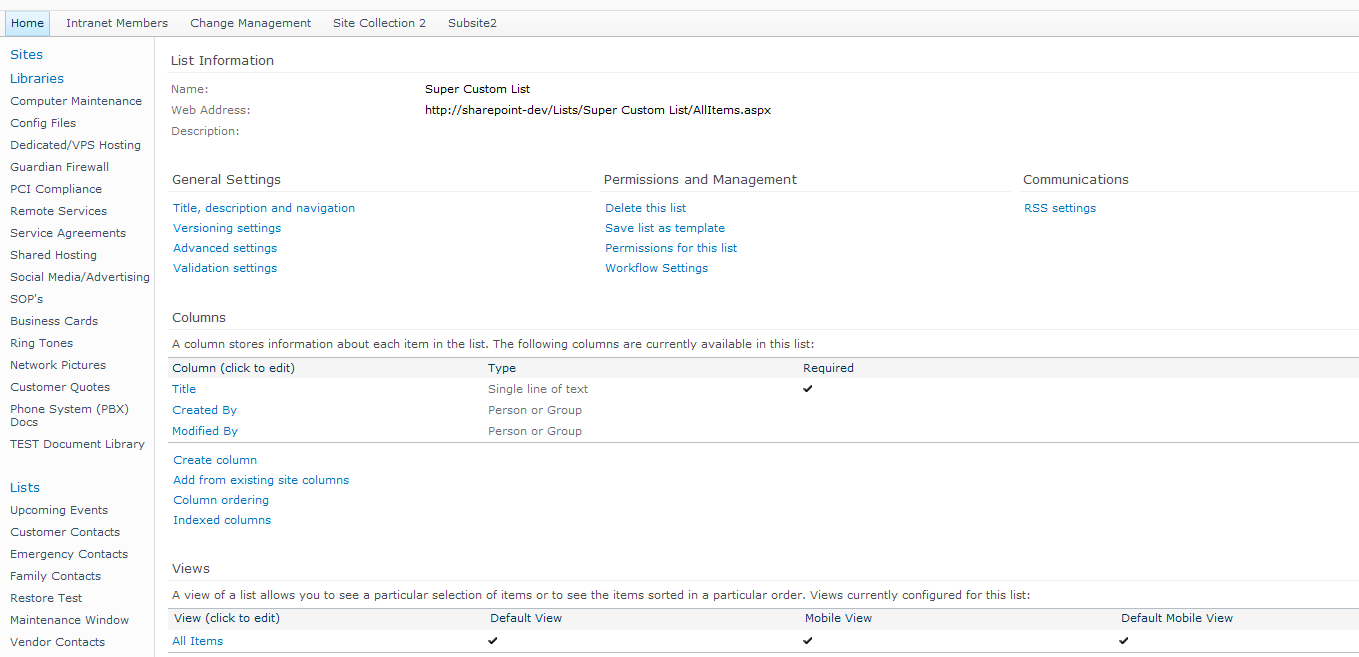This screenshot has height=657, width=1359.
Task: Open Remote Services library
Action: [x=58, y=211]
